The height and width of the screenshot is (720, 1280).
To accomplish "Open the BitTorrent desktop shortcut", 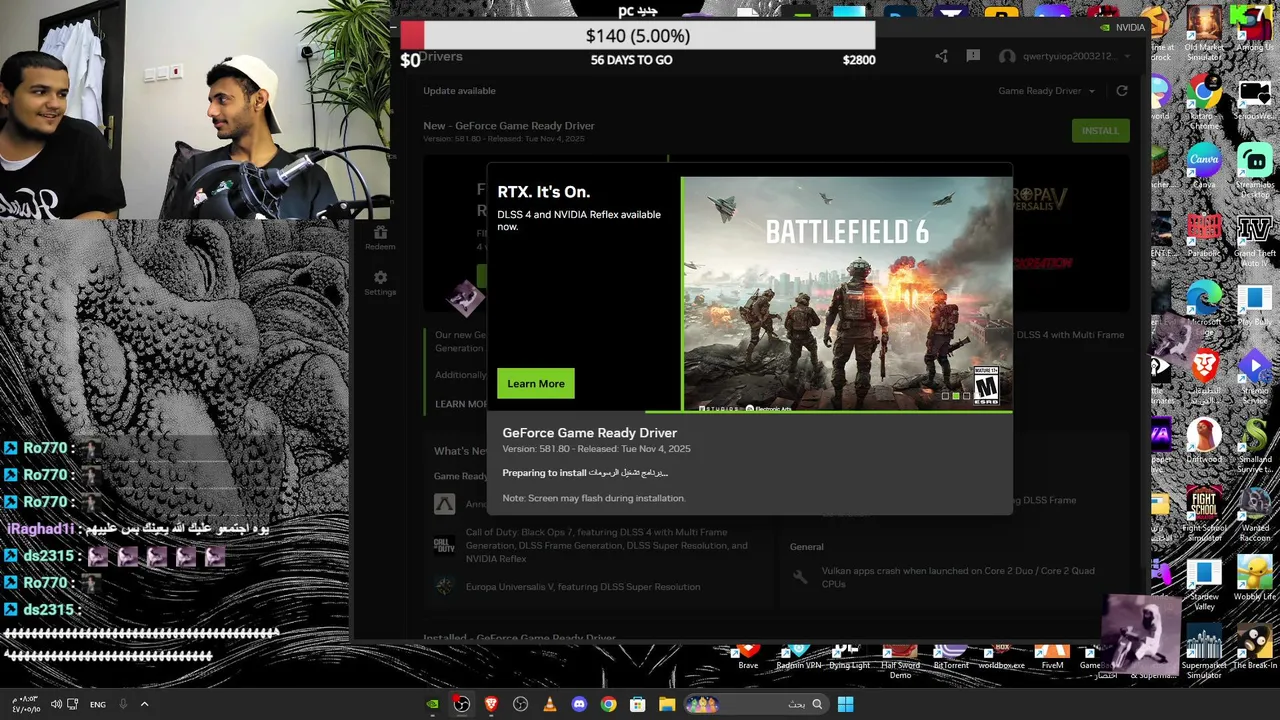I will tap(951, 658).
